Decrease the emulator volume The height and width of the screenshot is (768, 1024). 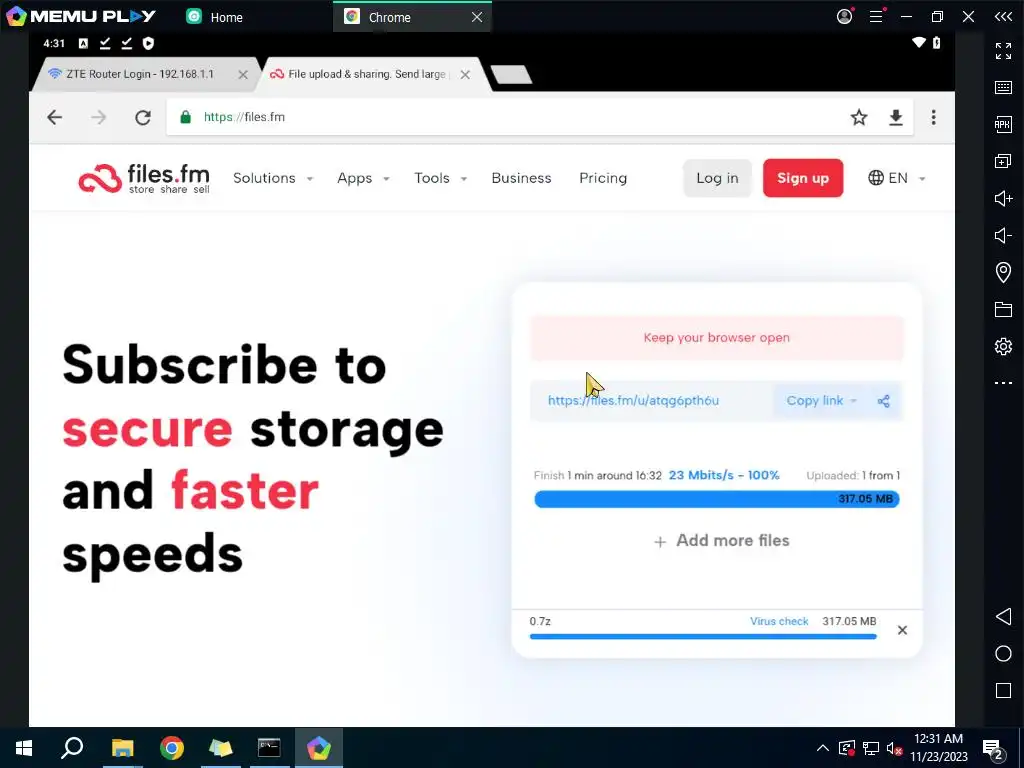pos(1003,235)
